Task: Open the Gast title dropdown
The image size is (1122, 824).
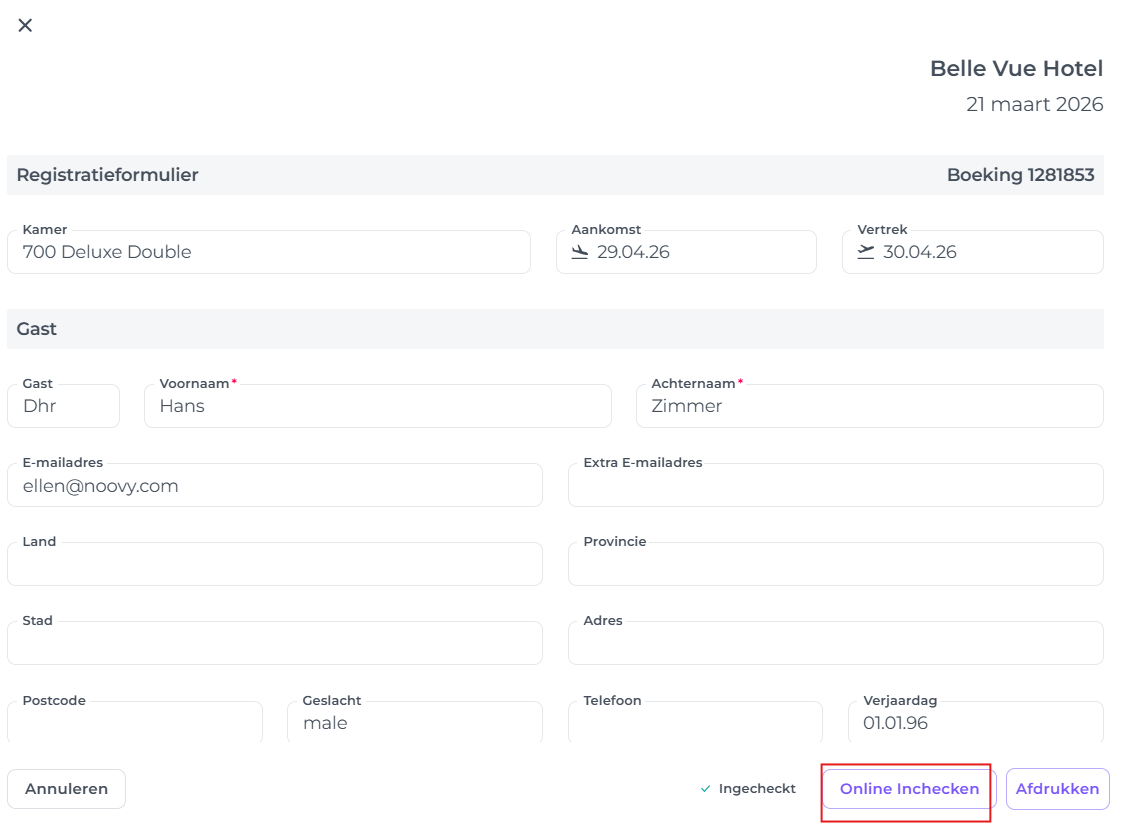Action: point(63,406)
